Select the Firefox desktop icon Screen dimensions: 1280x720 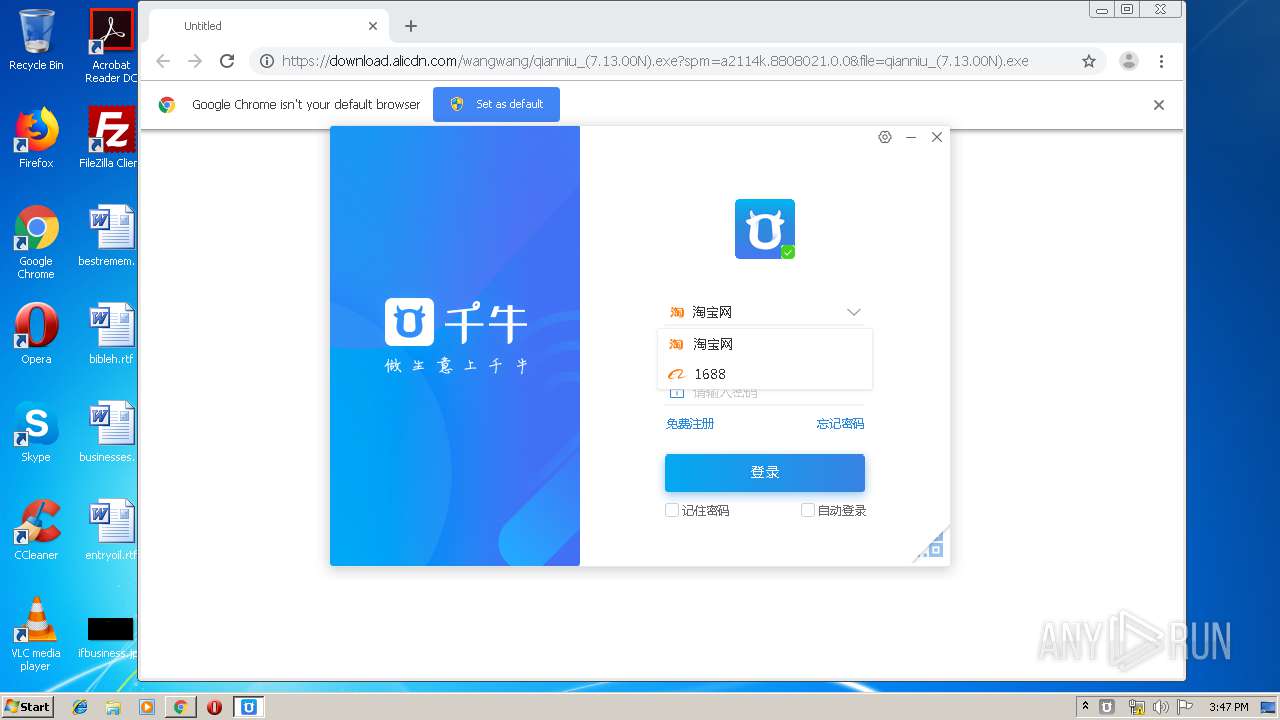(36, 138)
